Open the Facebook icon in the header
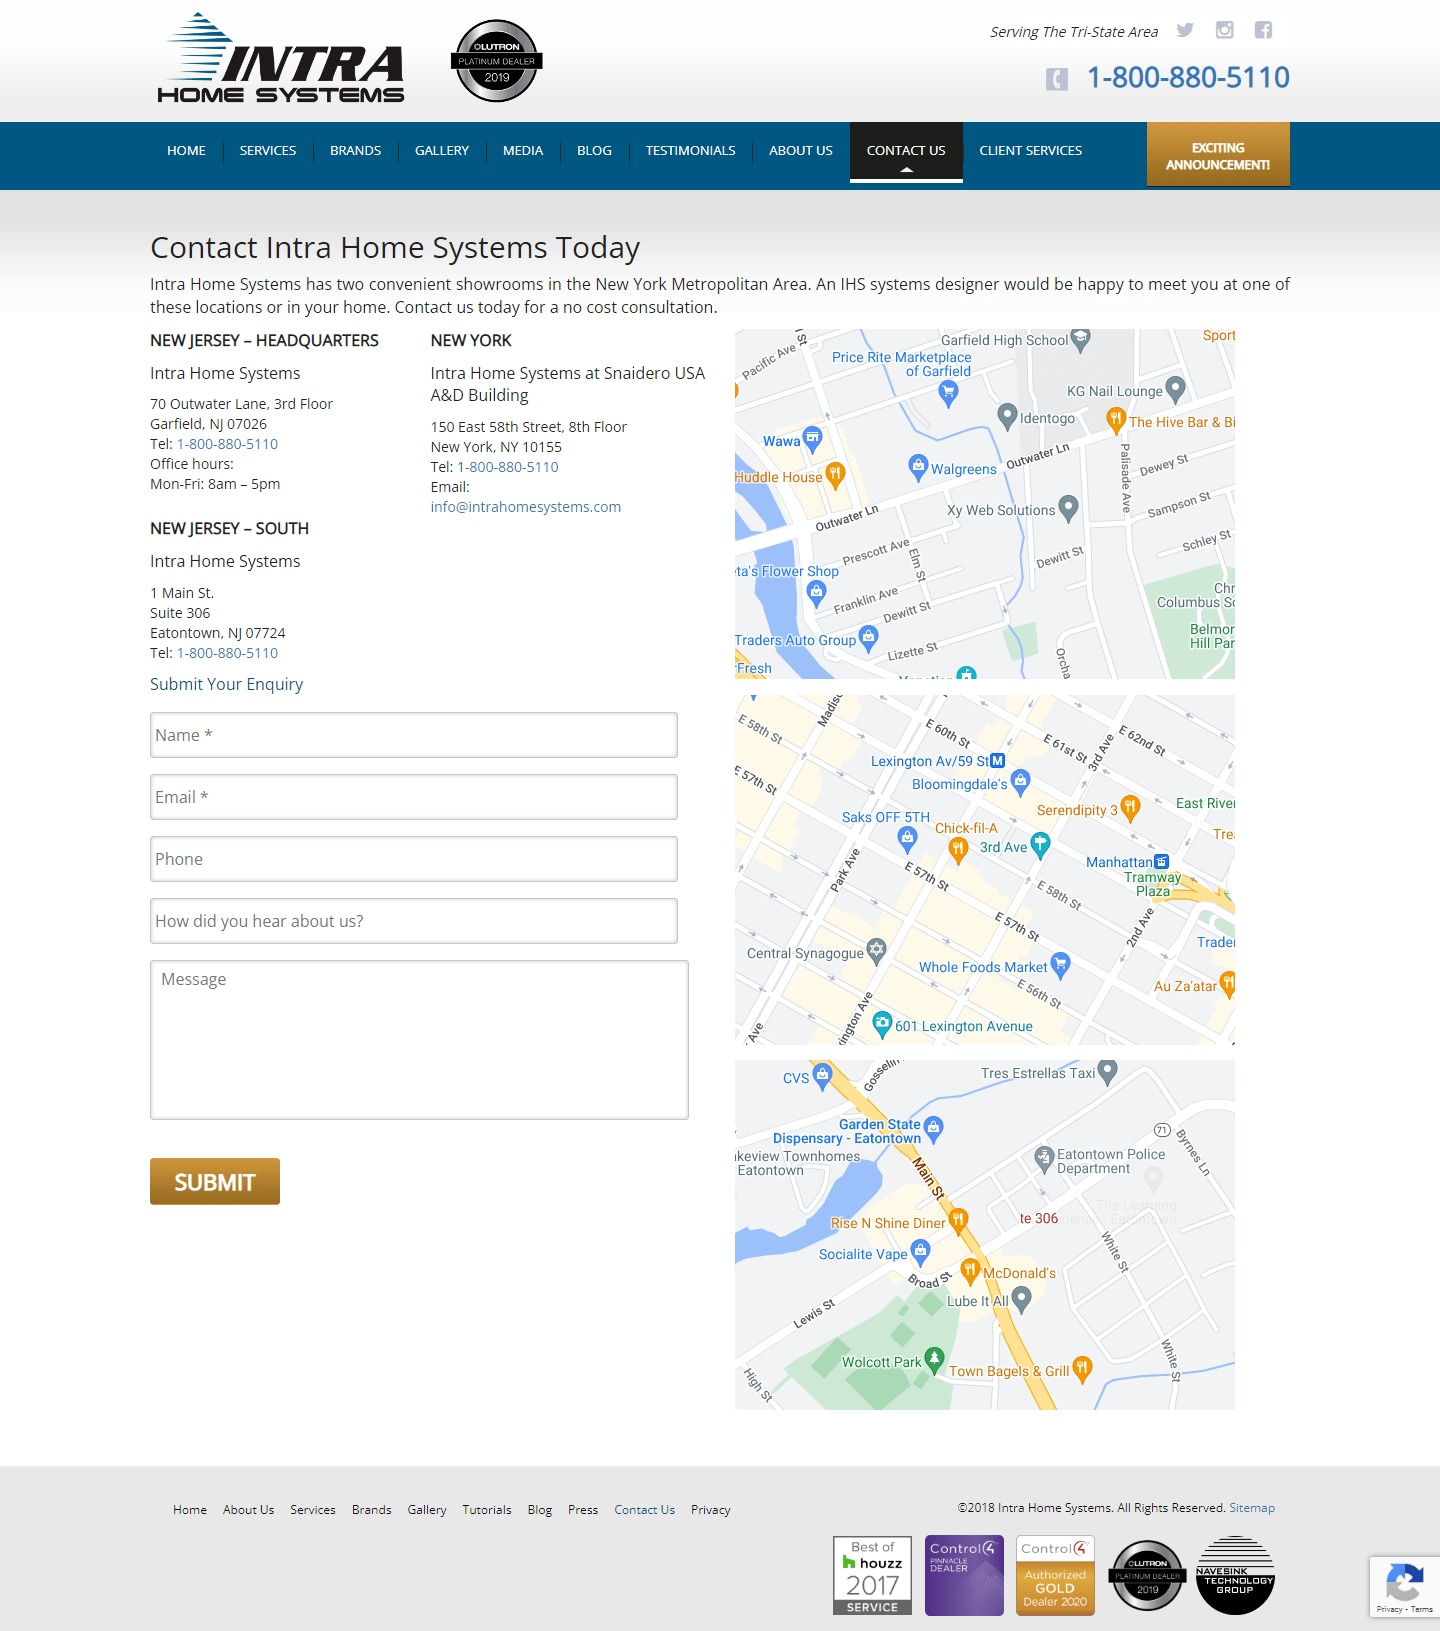 pos(1263,30)
